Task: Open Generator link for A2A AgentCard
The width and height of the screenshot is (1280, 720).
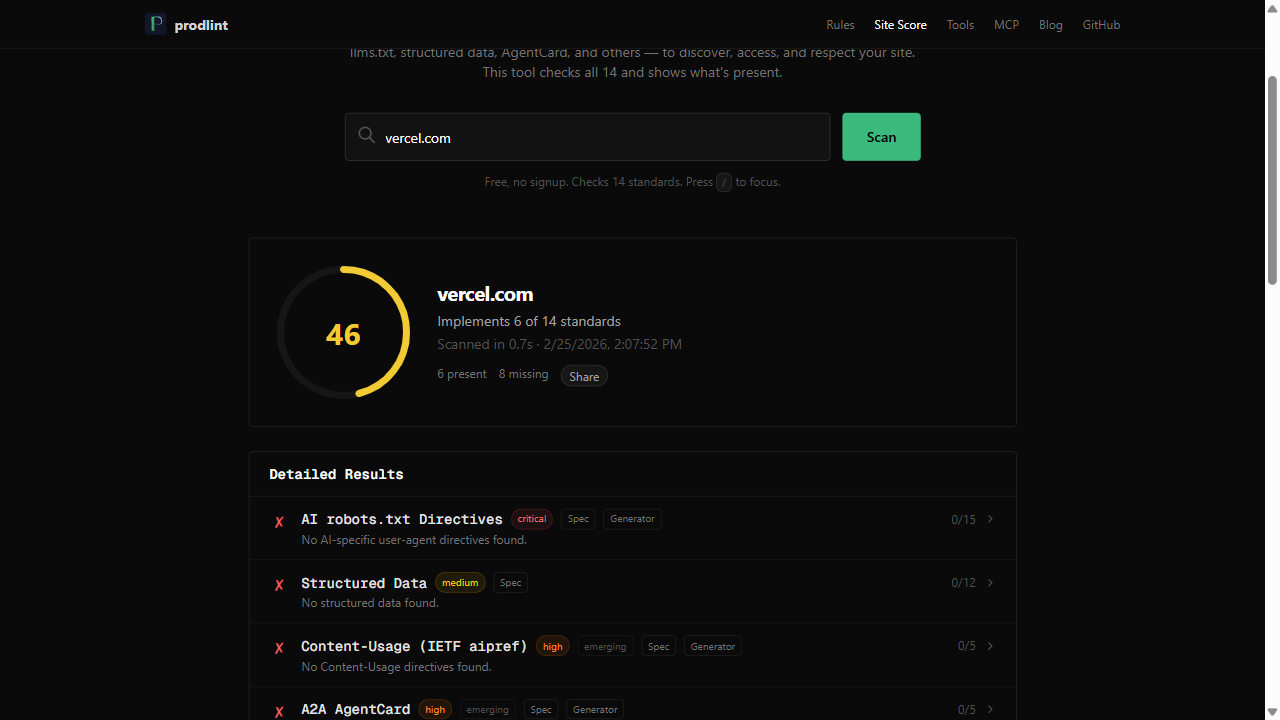Action: [596, 710]
